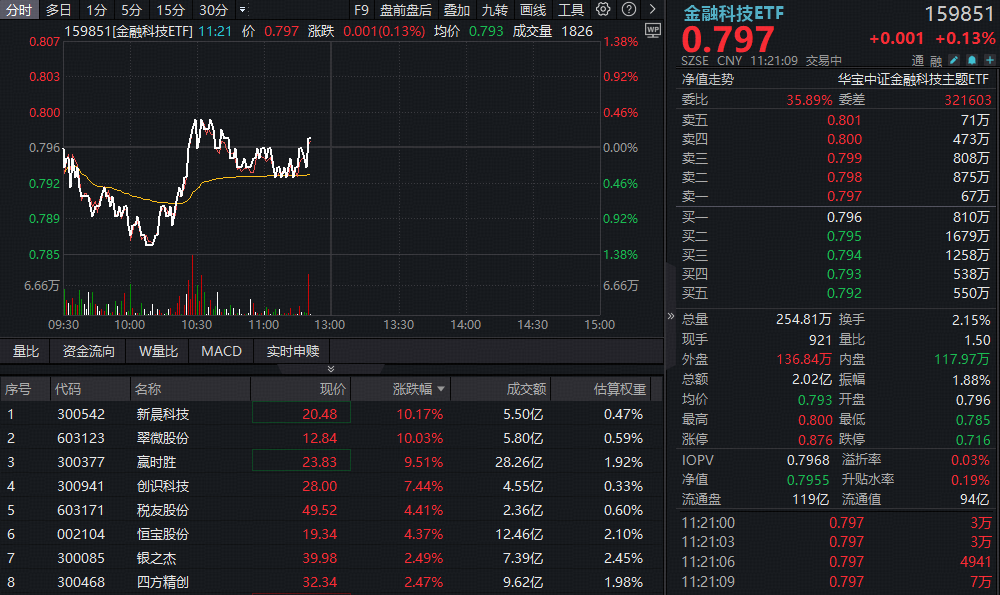The height and width of the screenshot is (595, 1000).
Task: Click the help question-mark icon
Action: point(627,10)
